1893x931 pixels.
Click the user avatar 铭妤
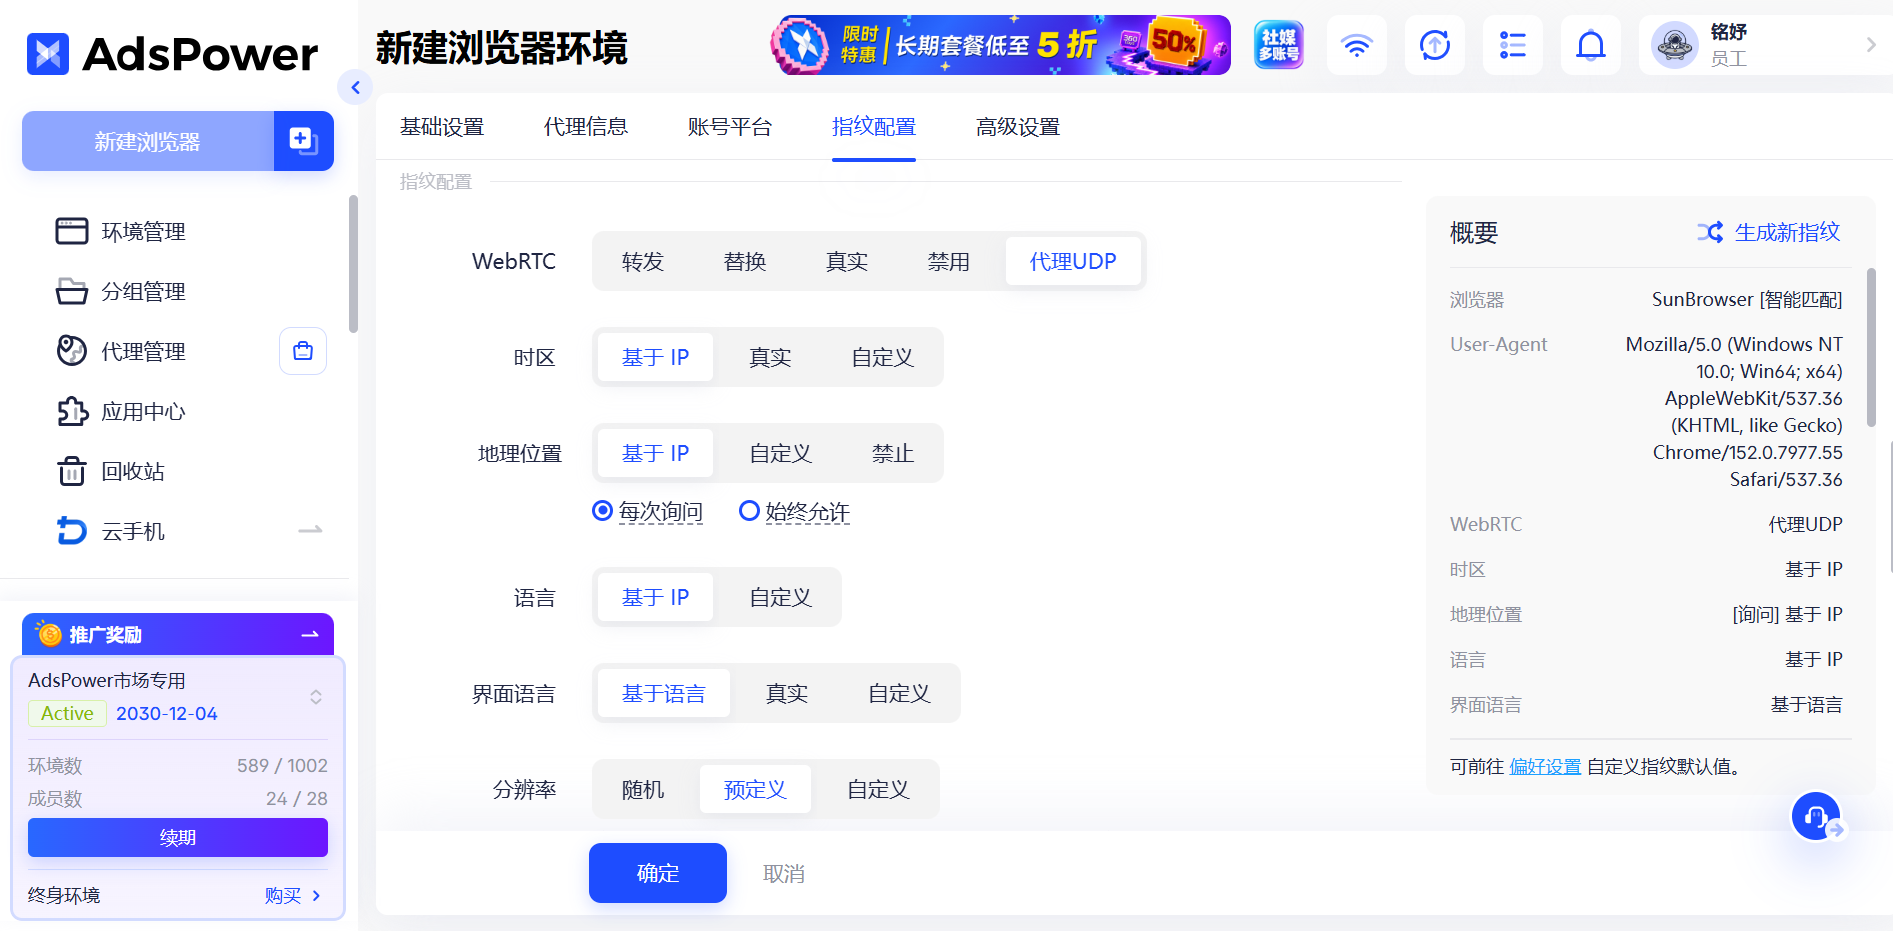coord(1675,45)
